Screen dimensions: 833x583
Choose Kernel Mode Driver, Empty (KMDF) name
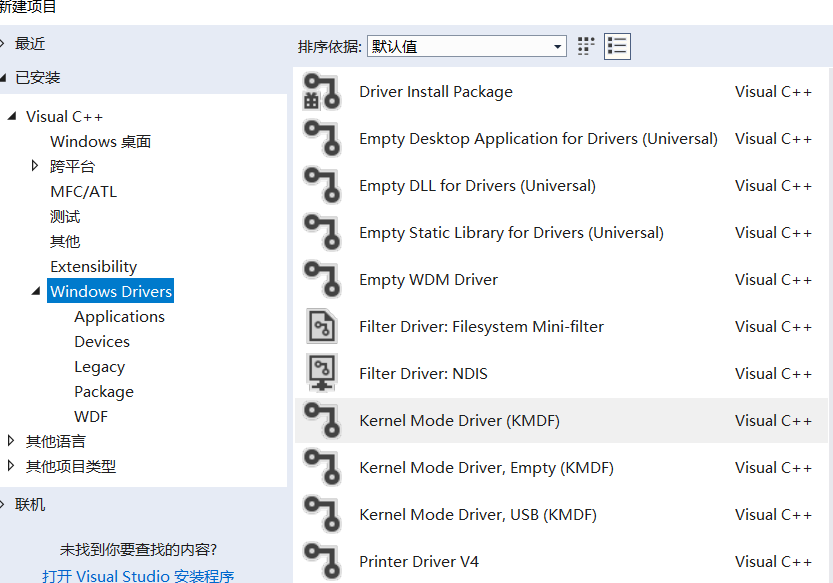click(486, 468)
